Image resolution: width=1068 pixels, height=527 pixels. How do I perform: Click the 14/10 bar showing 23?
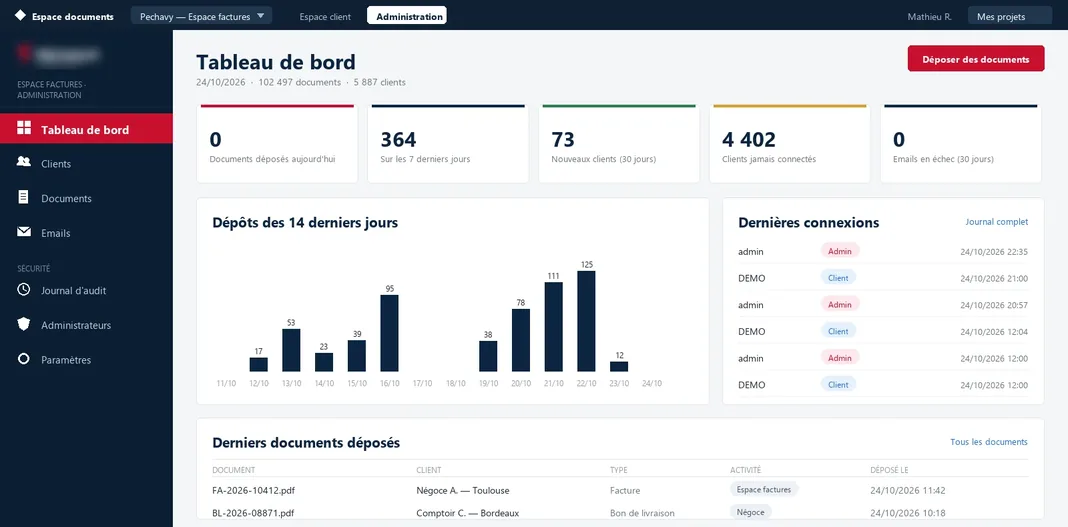click(x=324, y=362)
